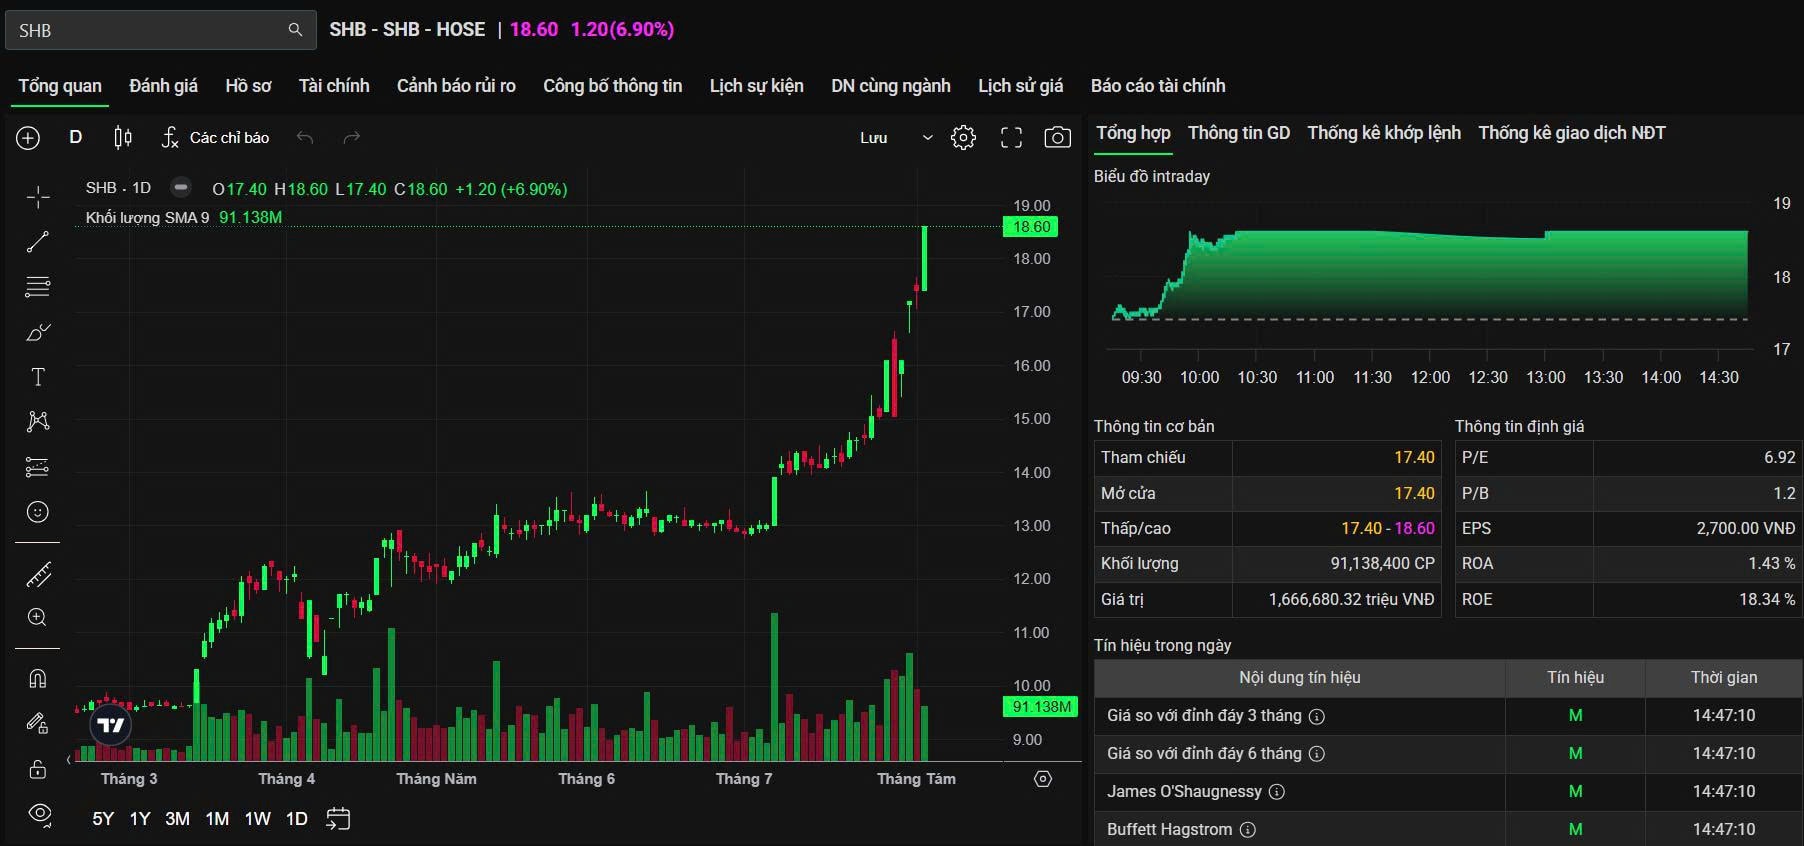Enter fullscreen chart mode icon
1804x846 pixels.
pyautogui.click(x=1011, y=138)
